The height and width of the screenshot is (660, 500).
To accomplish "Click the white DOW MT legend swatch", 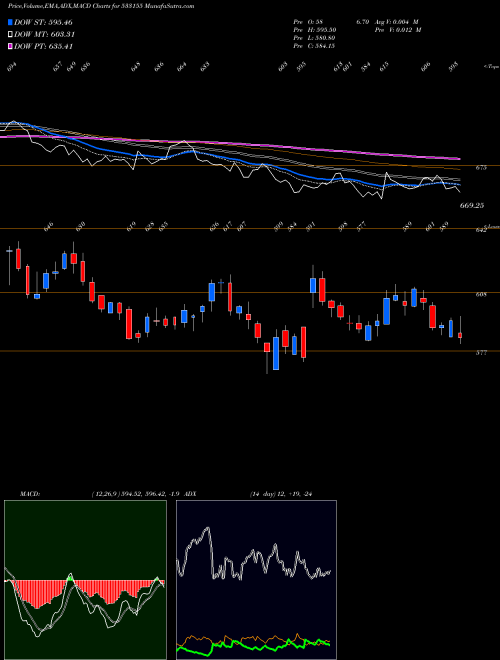I will tap(10, 35).
